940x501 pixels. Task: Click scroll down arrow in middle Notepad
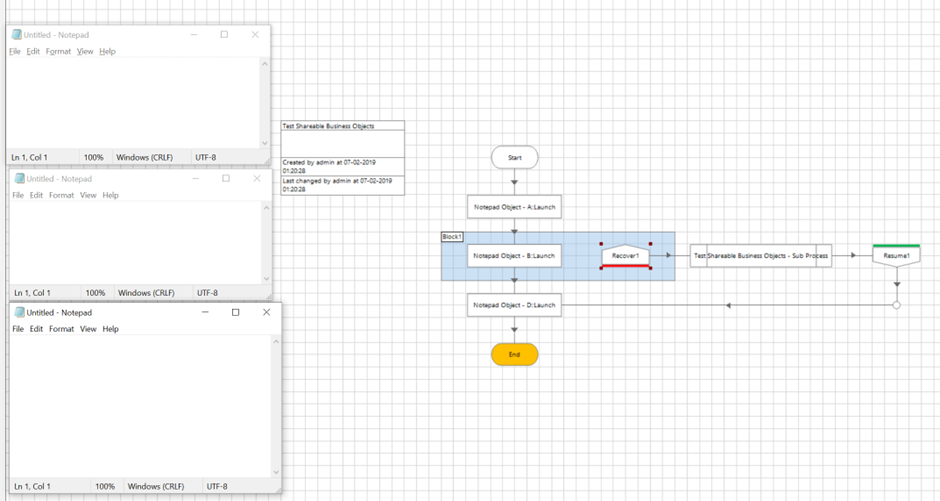click(x=266, y=279)
